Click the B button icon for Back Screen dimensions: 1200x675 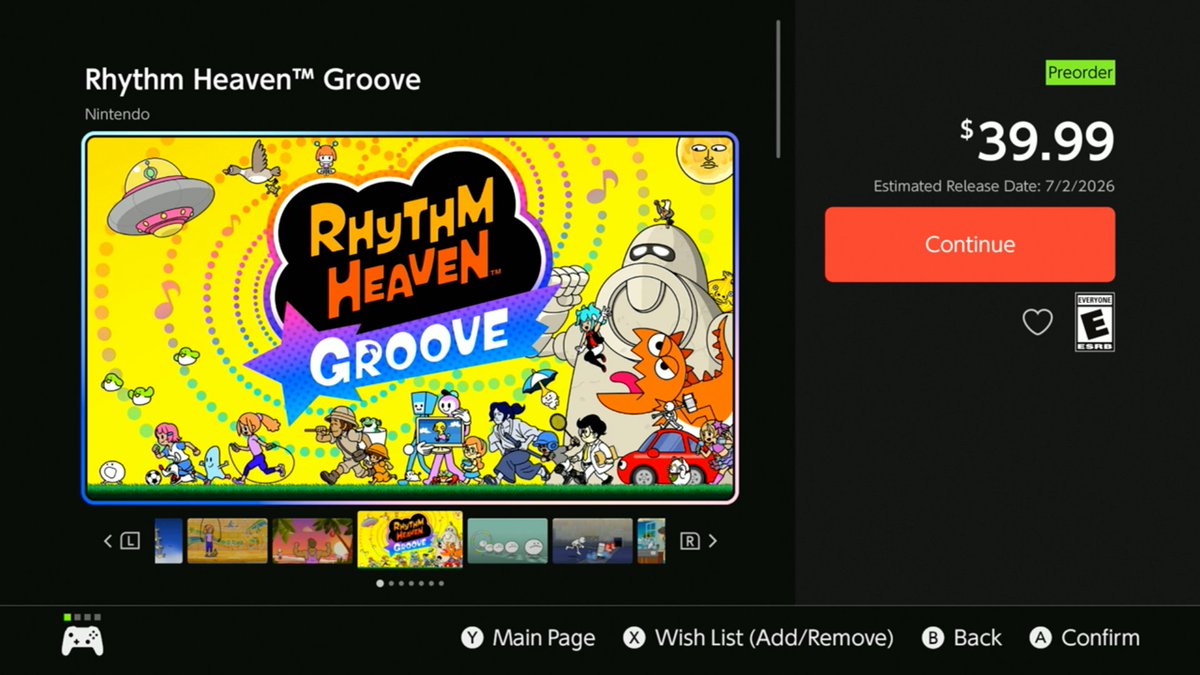pos(933,638)
